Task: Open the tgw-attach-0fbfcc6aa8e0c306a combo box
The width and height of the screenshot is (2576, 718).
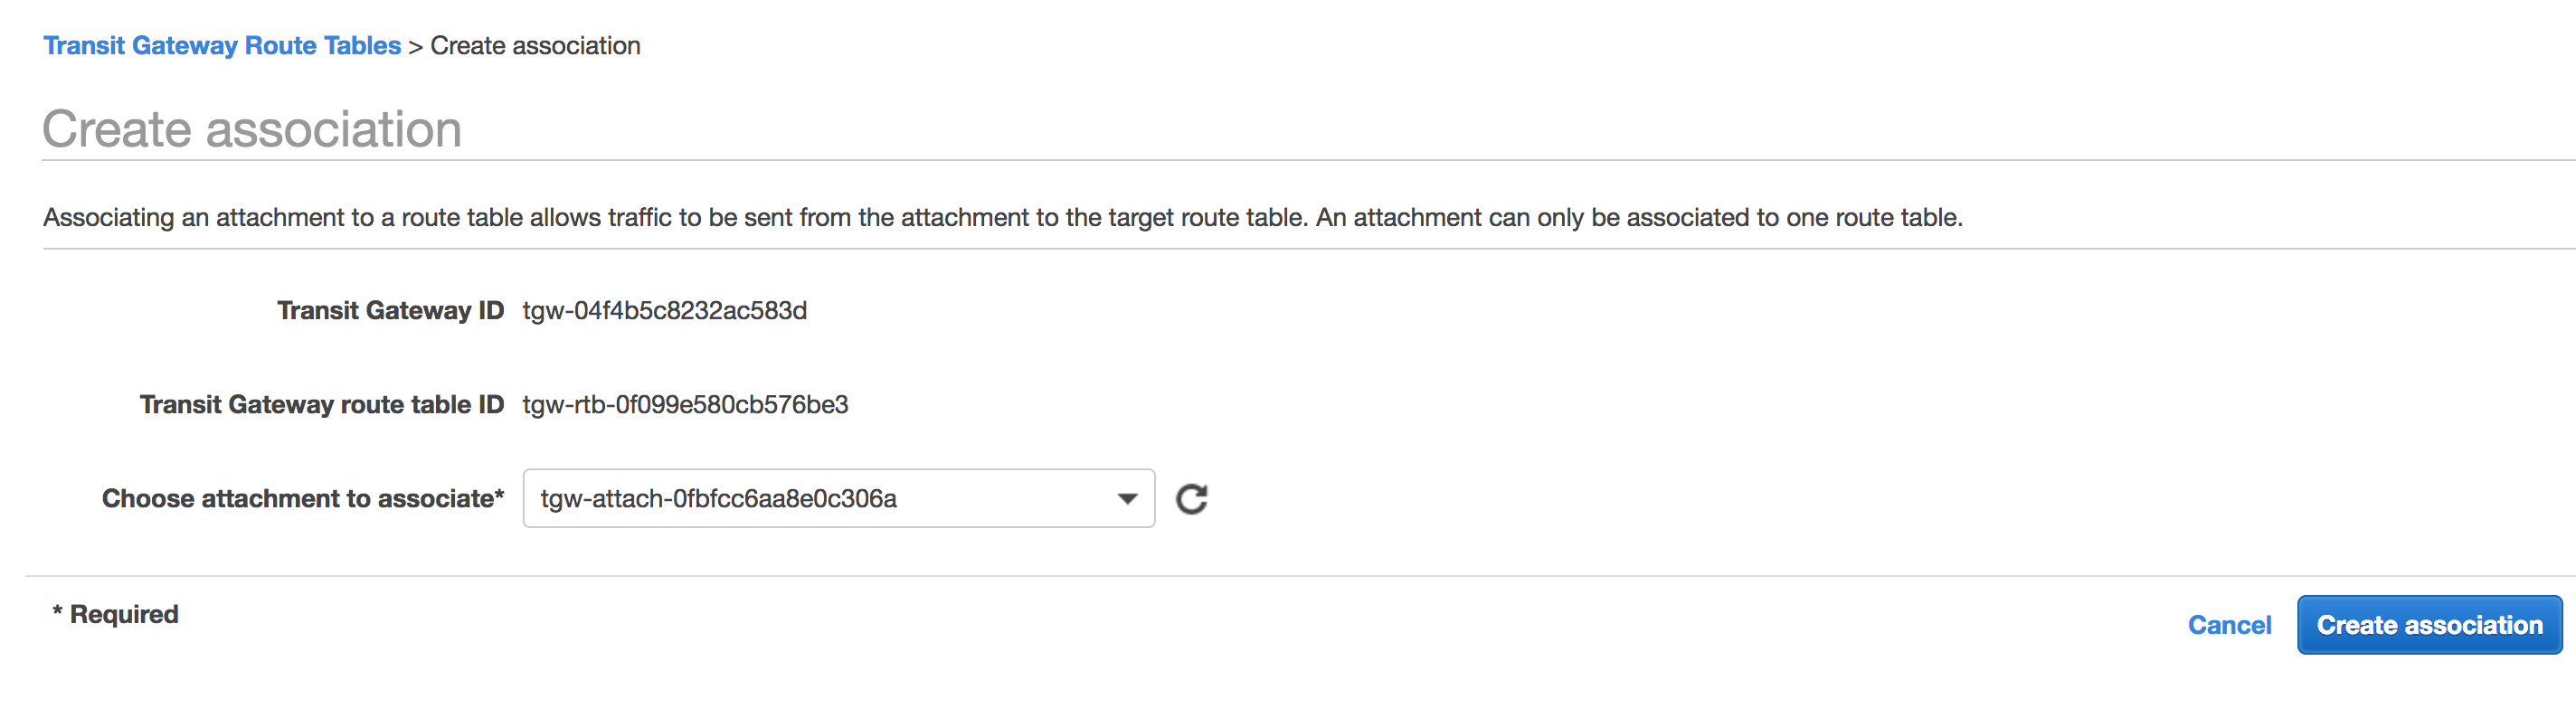Action: 838,498
